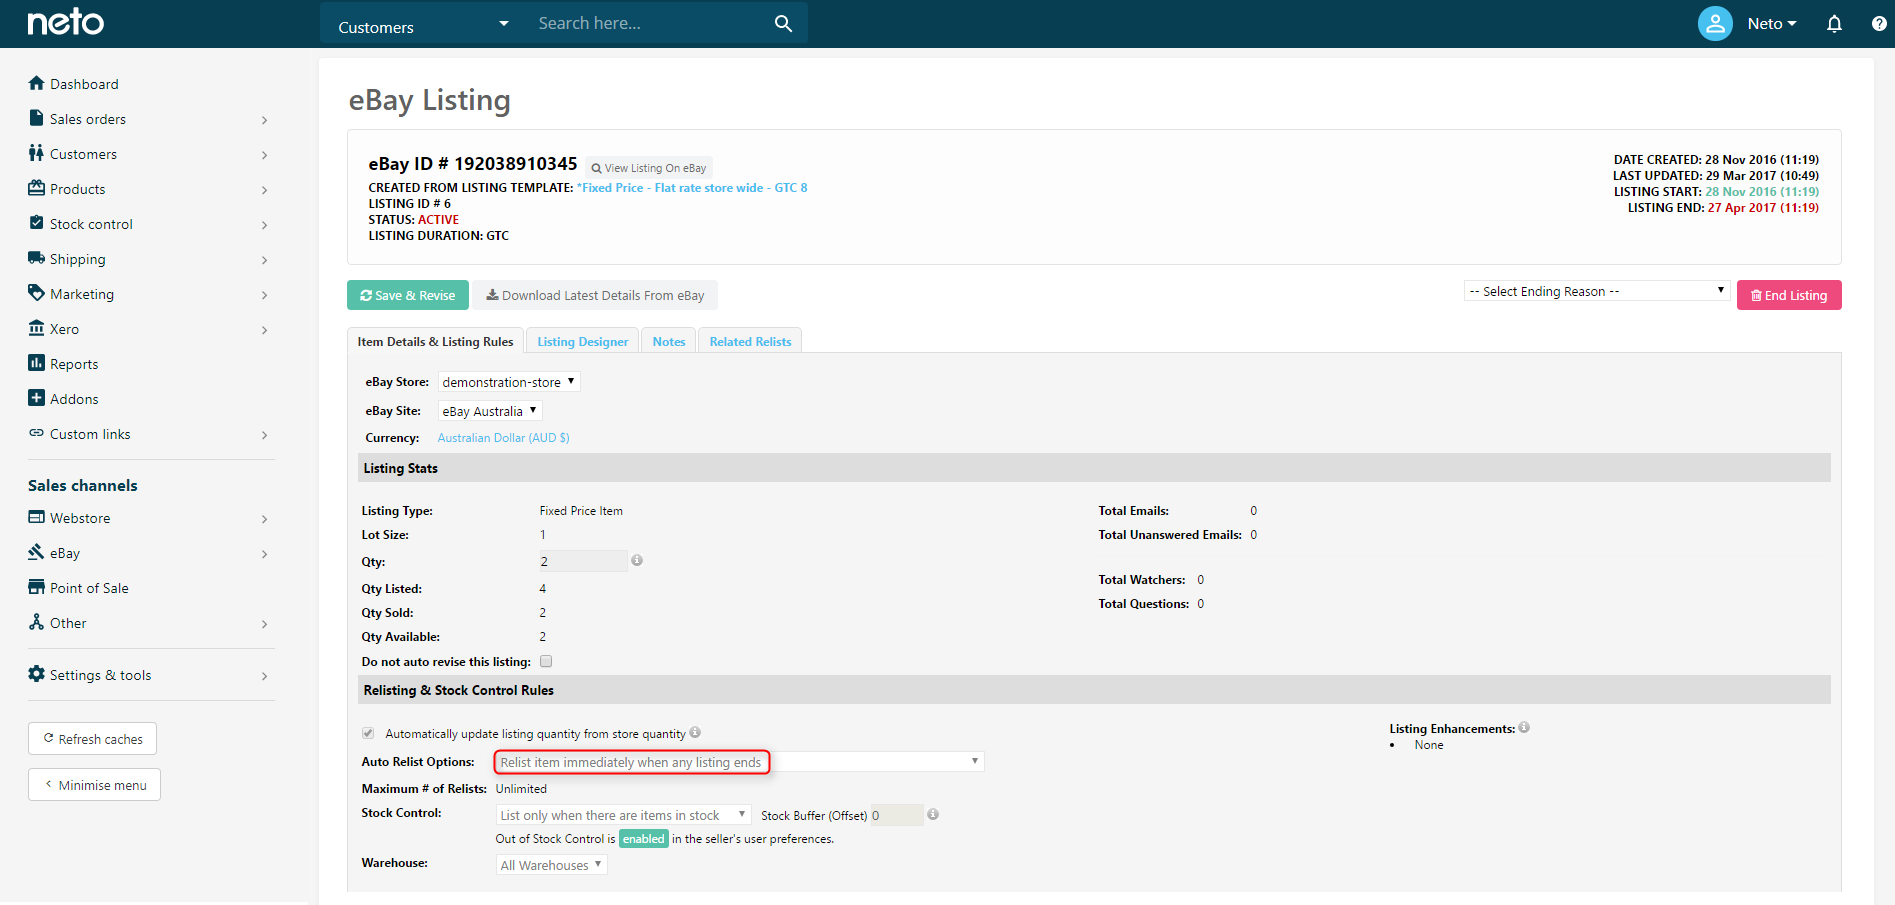
Task: Switch to Listing Designer tab
Action: tap(583, 341)
